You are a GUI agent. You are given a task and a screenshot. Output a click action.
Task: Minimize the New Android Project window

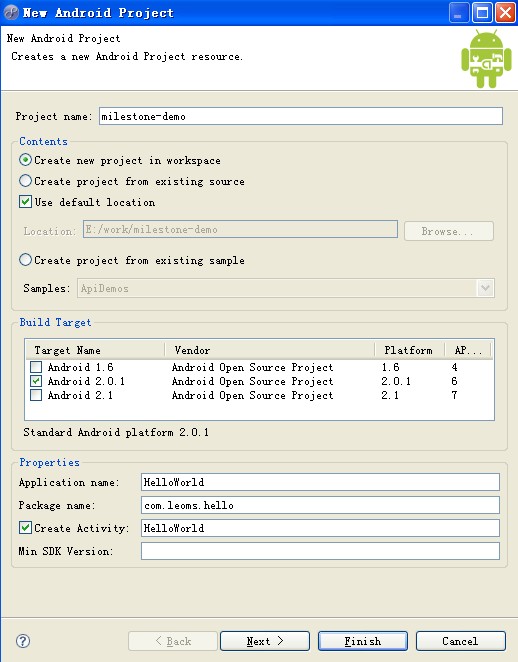point(459,12)
